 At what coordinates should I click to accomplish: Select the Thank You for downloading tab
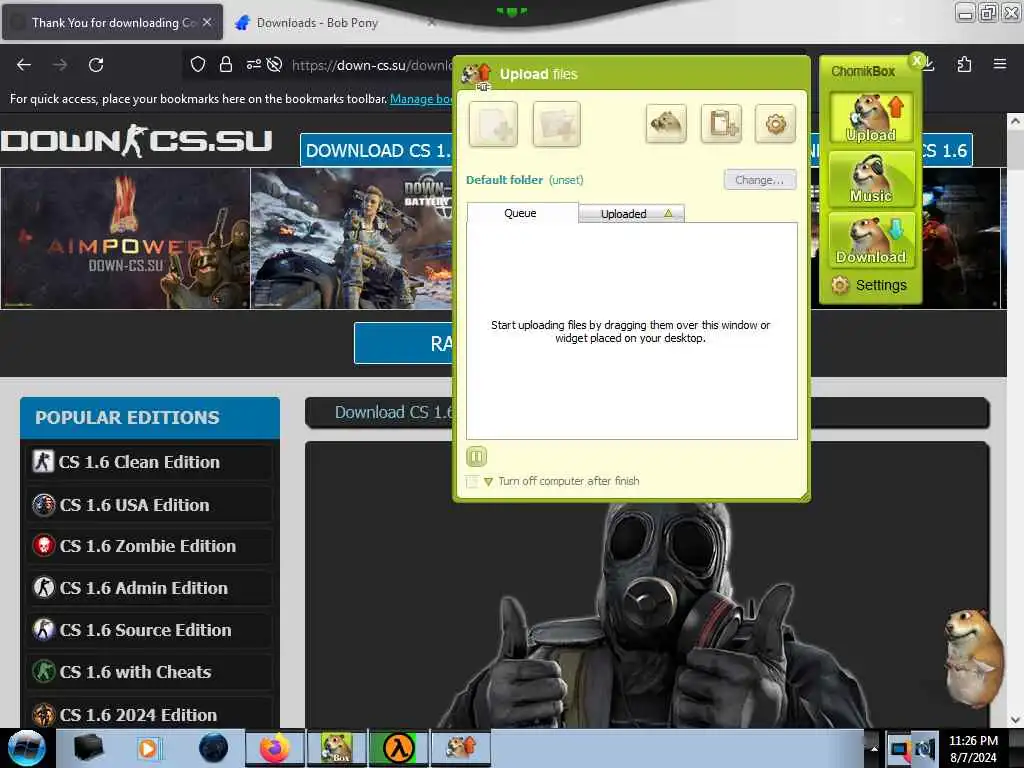pos(112,22)
